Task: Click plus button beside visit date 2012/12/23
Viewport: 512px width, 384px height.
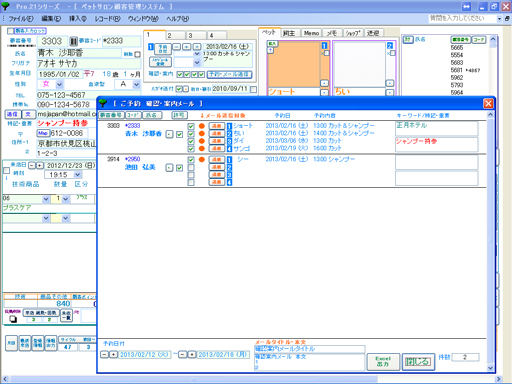Action: (40, 165)
